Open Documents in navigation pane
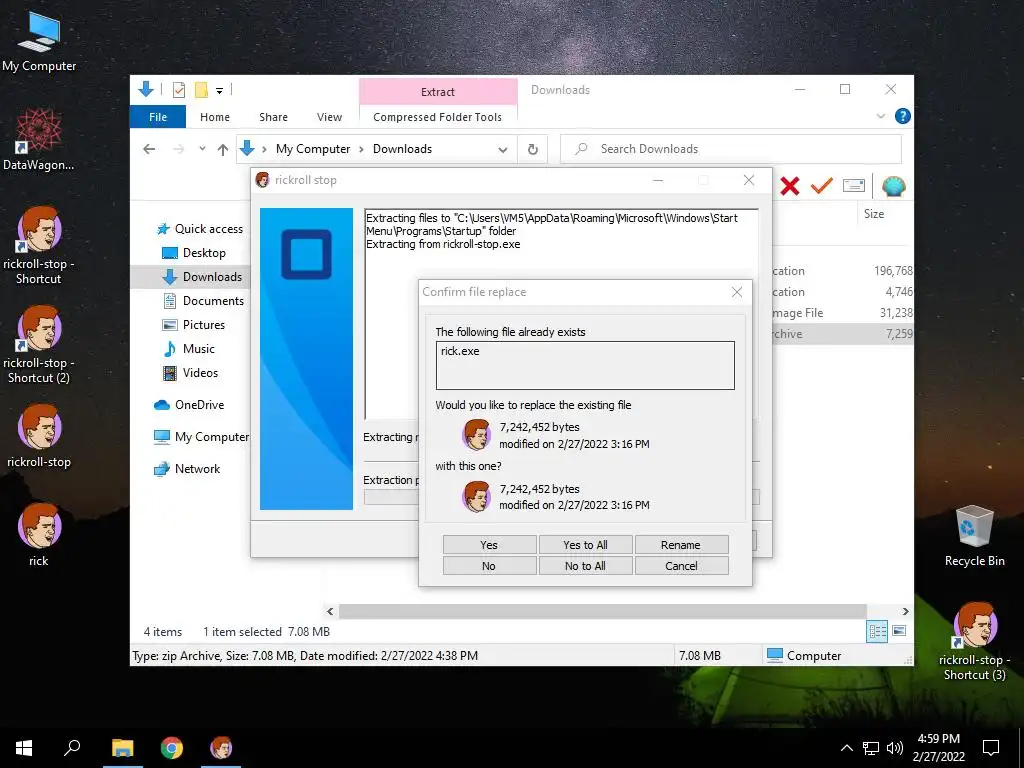This screenshot has height=768, width=1024. [x=202, y=300]
